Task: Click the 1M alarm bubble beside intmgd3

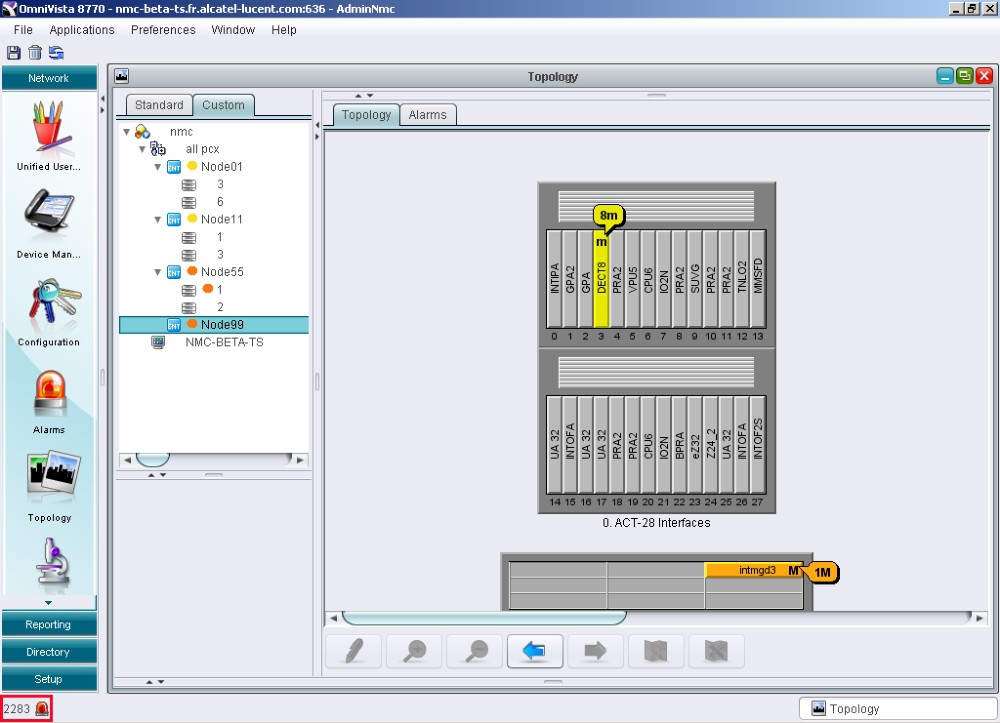Action: point(821,572)
